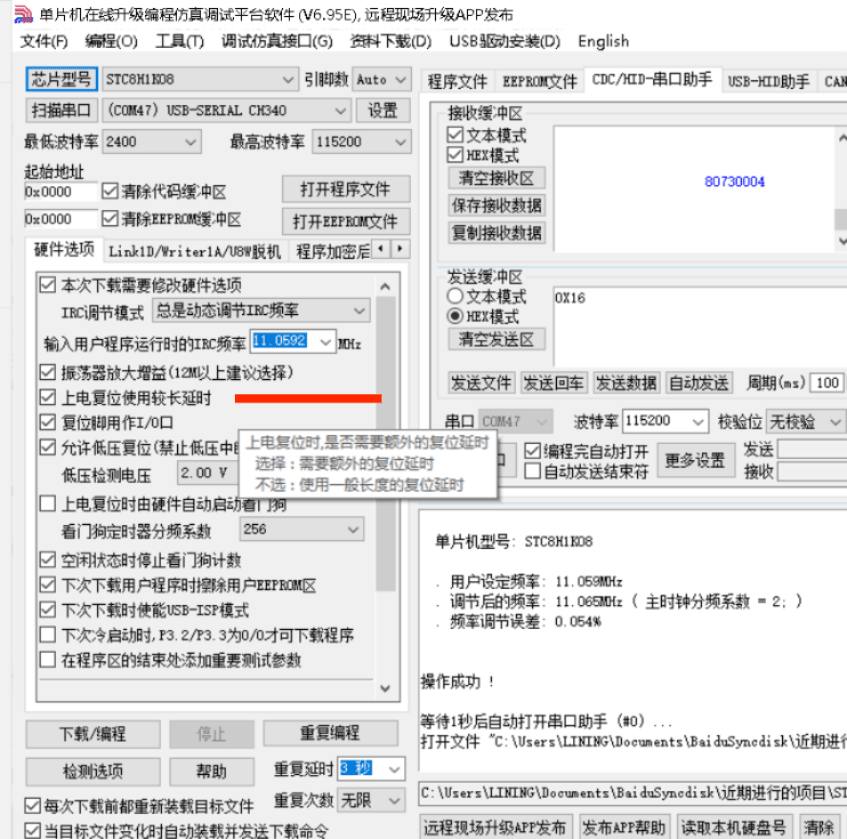Click the 自动发送 button

pos(699,383)
